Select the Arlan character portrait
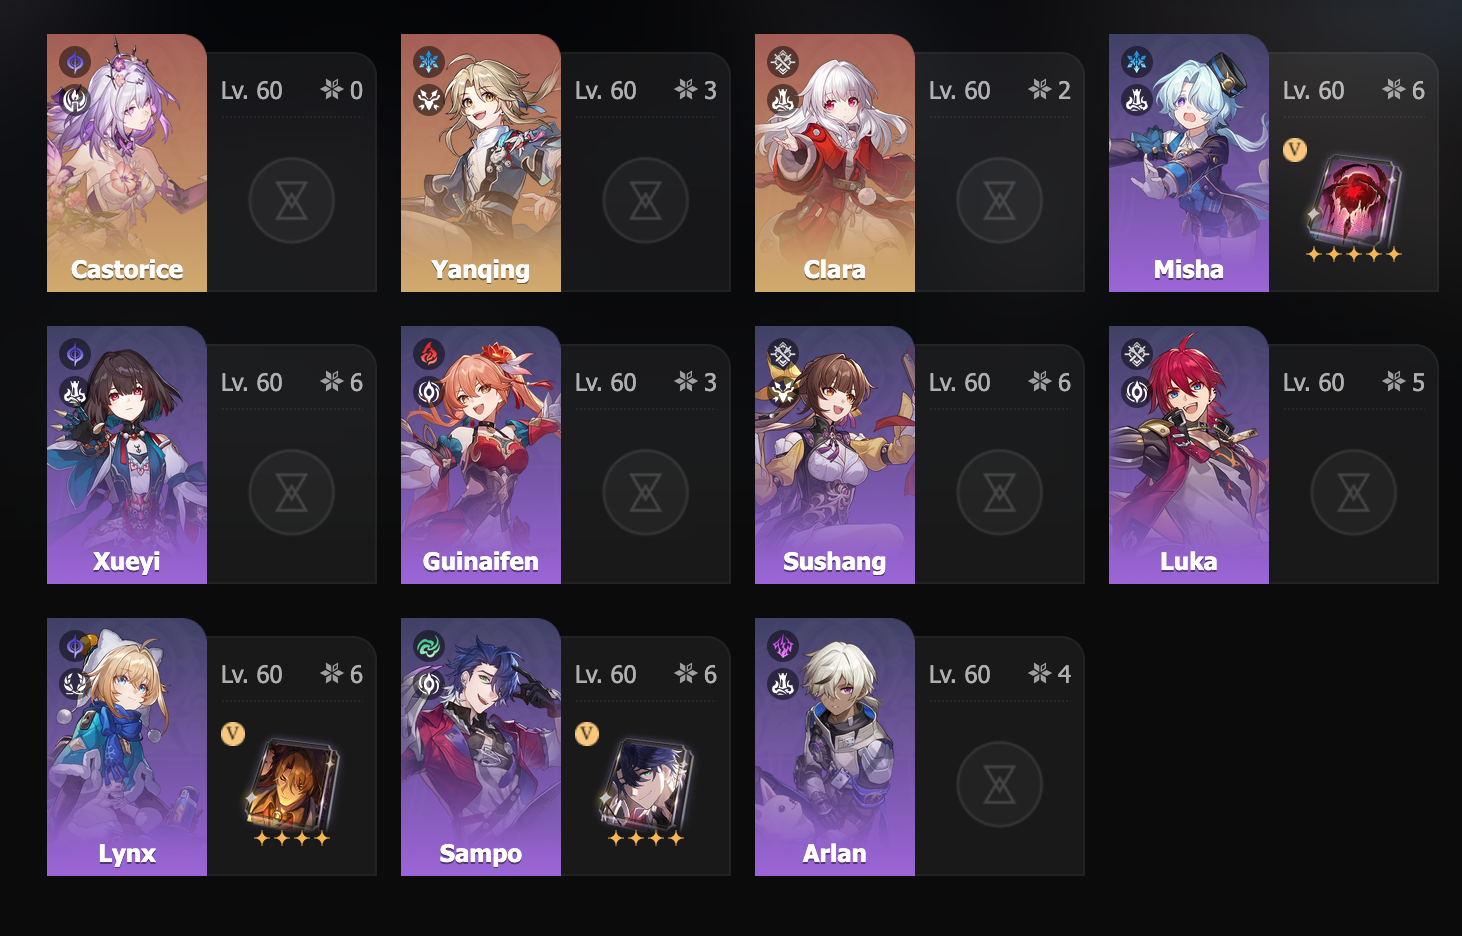The width and height of the screenshot is (1462, 936). (x=835, y=747)
